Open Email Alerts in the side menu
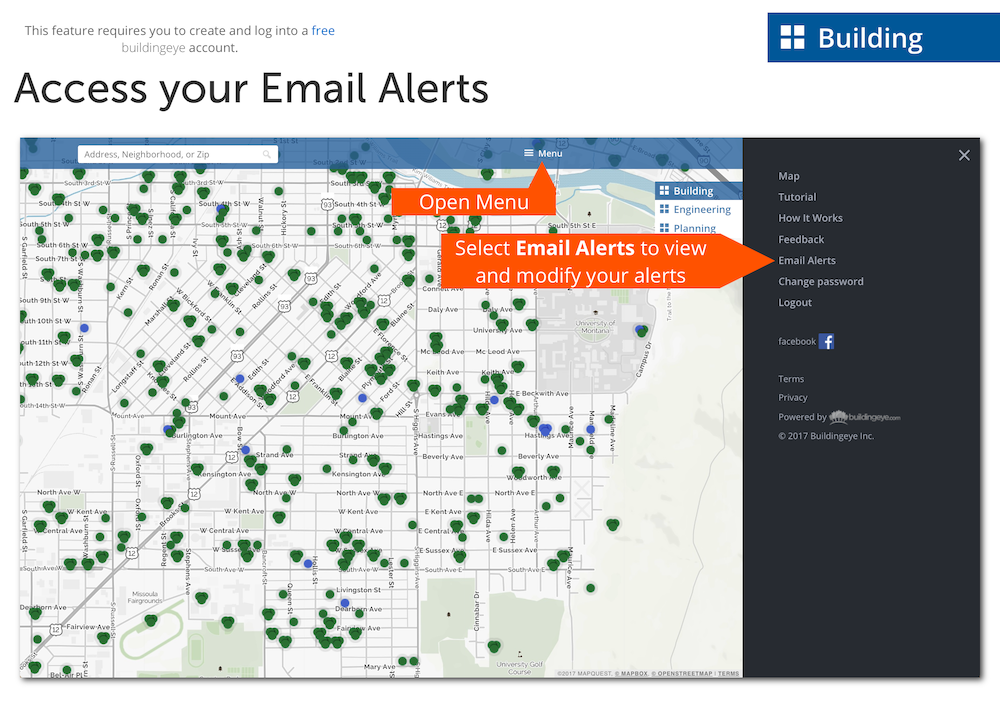The width and height of the screenshot is (1000, 715). coord(807,260)
